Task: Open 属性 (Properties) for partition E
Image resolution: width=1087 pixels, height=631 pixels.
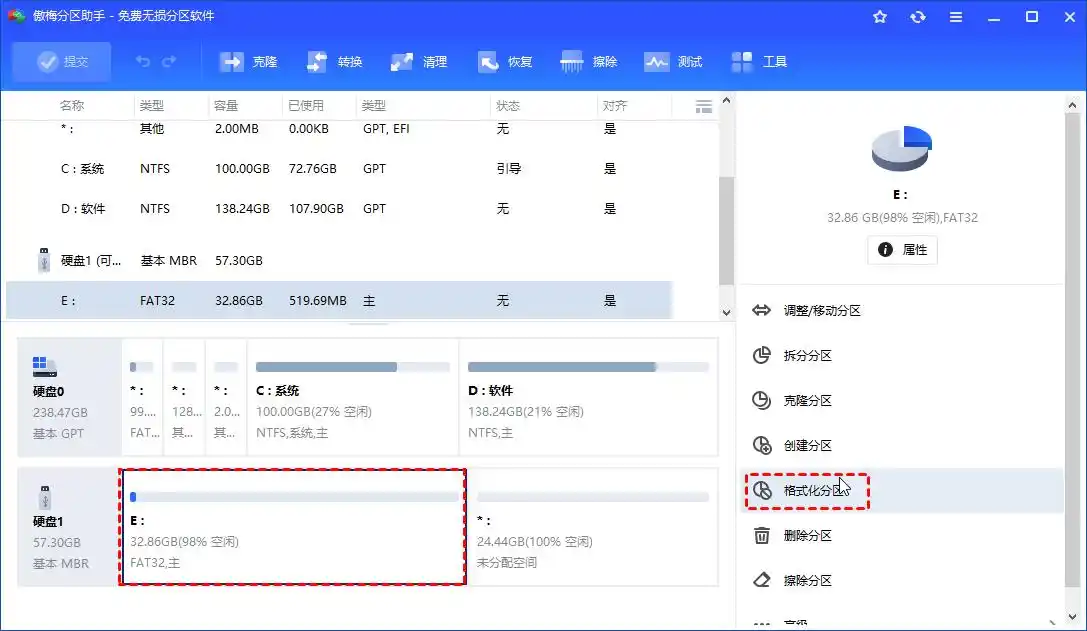Action: tap(902, 251)
